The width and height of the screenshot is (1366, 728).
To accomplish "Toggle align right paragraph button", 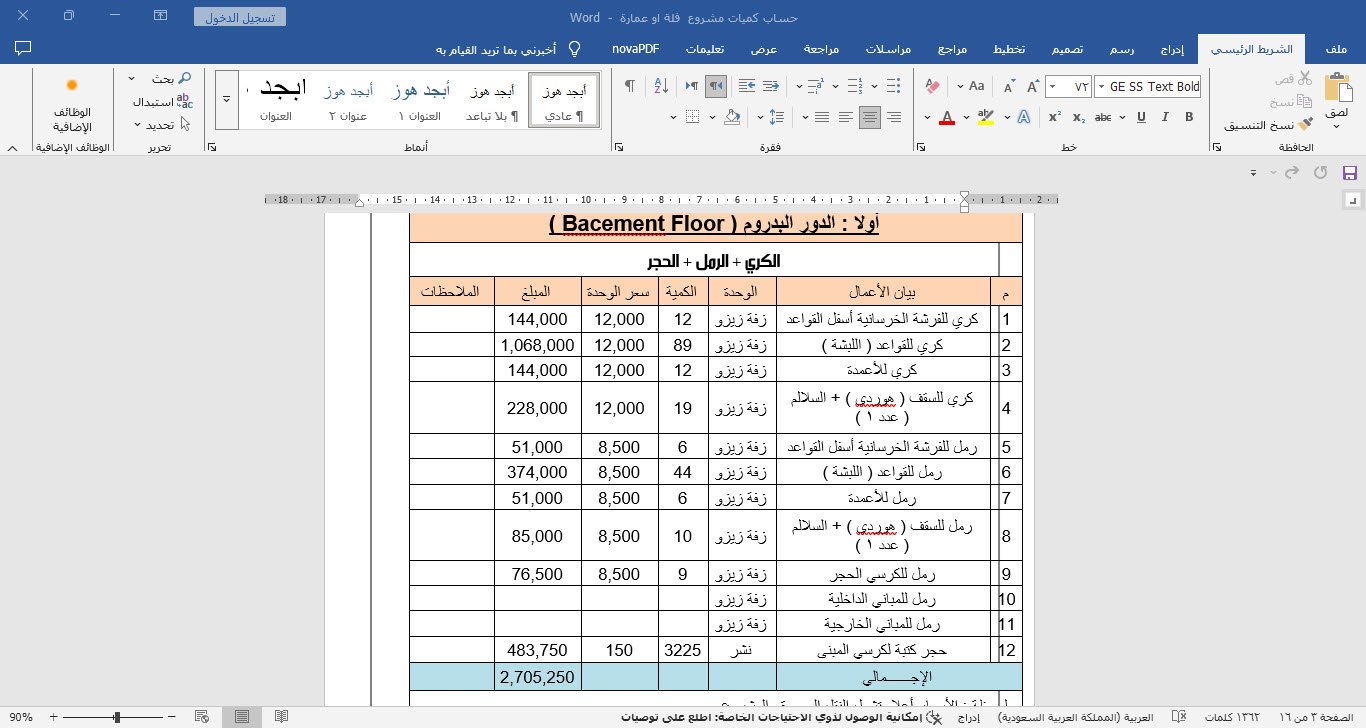I will 894,117.
